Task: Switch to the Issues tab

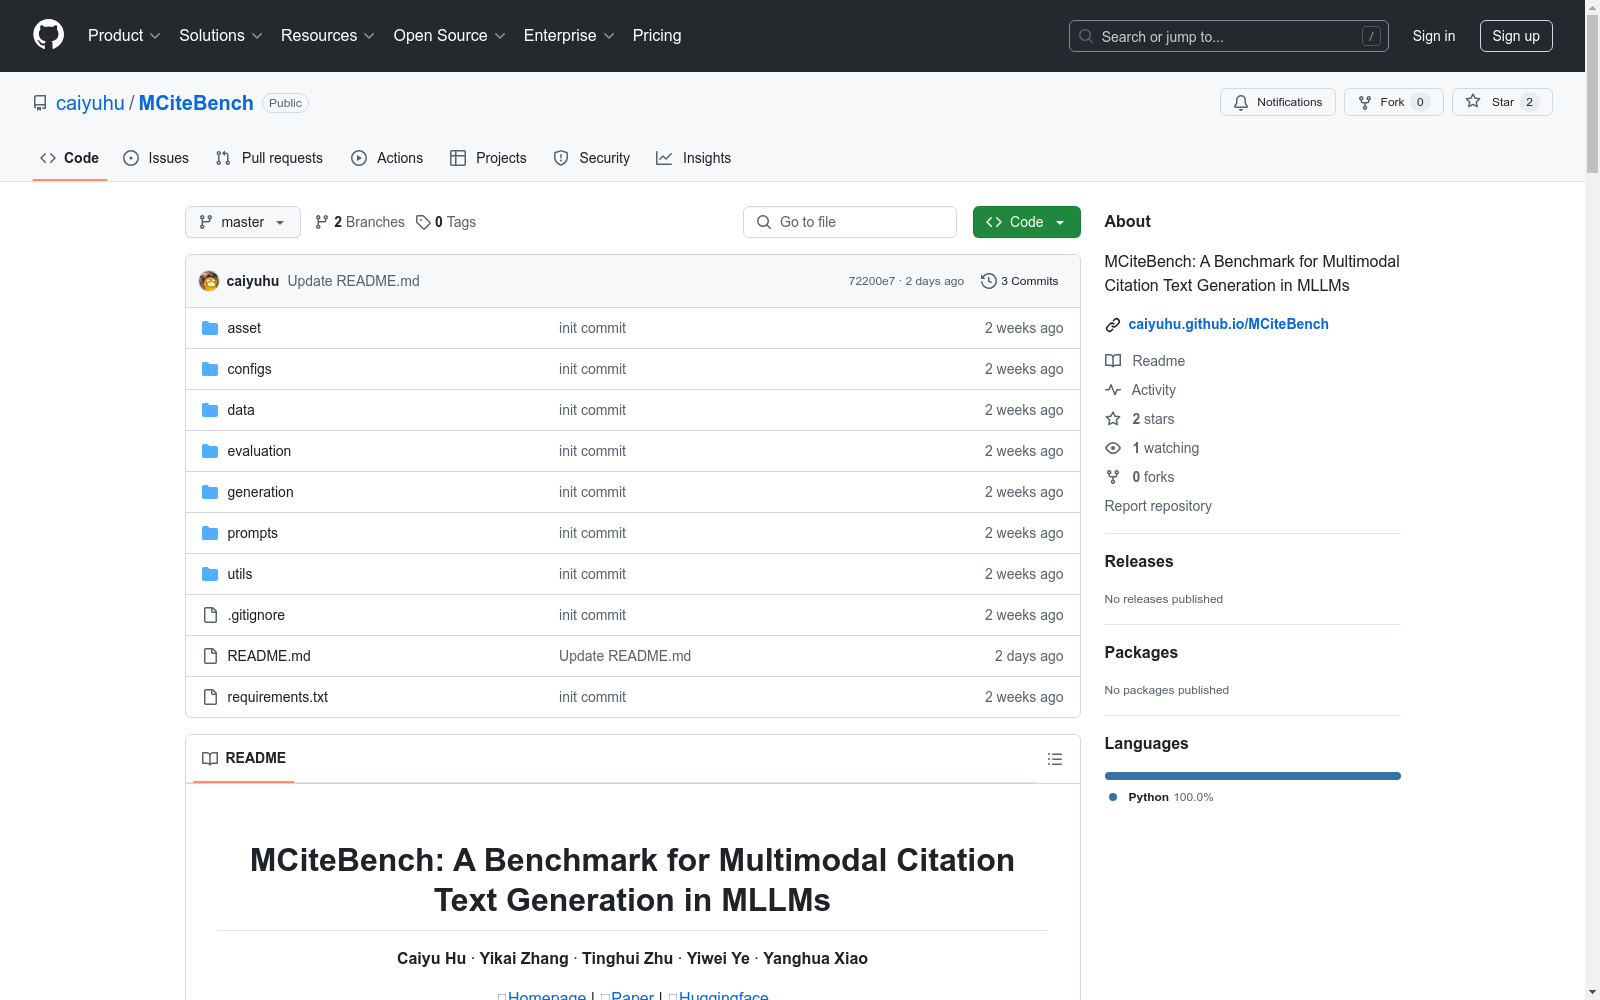Action: 156,158
